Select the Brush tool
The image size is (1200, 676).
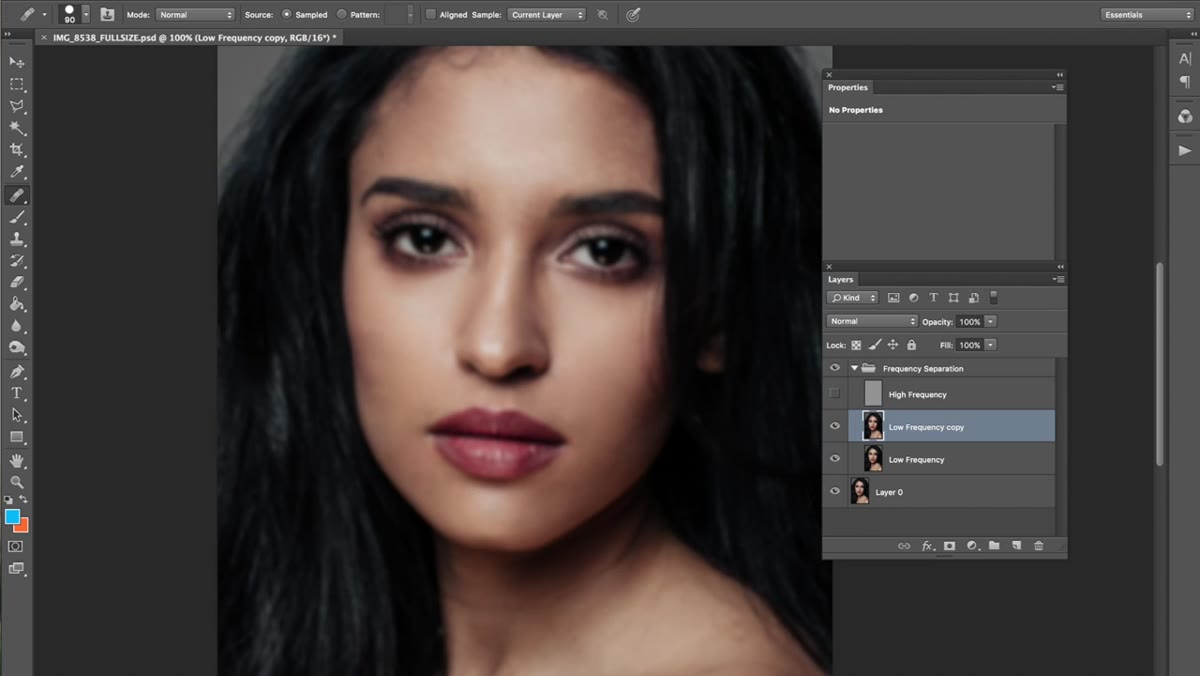[x=17, y=218]
